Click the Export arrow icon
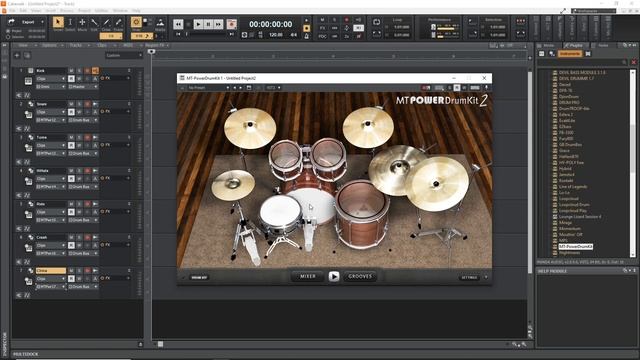 coord(11,22)
